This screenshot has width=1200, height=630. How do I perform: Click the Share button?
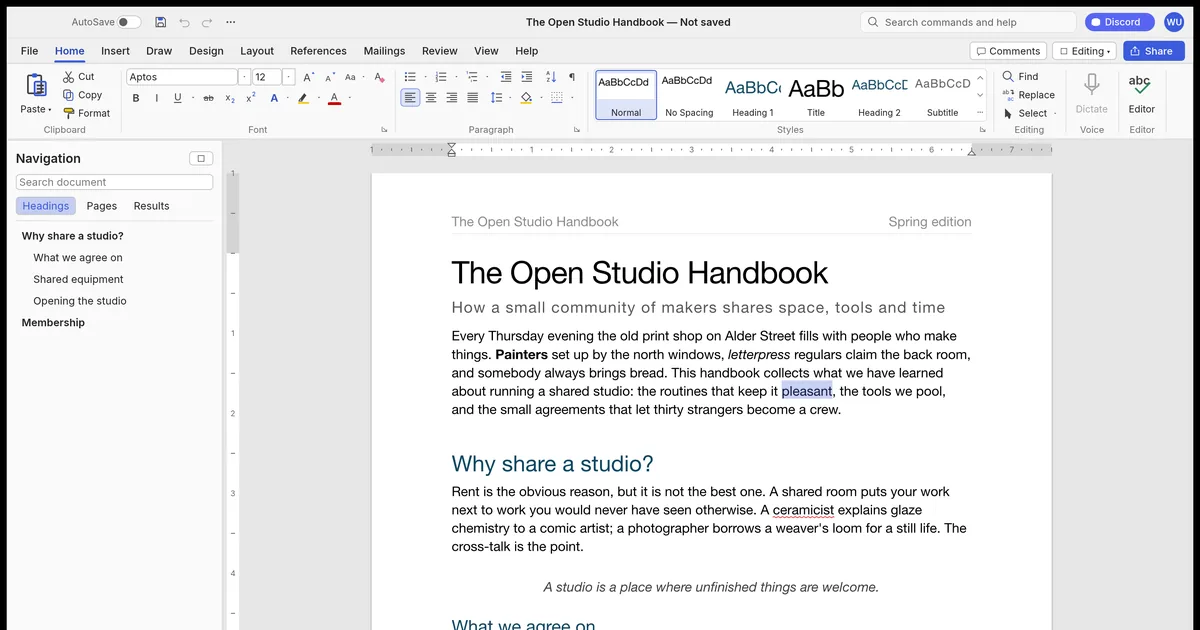1153,51
